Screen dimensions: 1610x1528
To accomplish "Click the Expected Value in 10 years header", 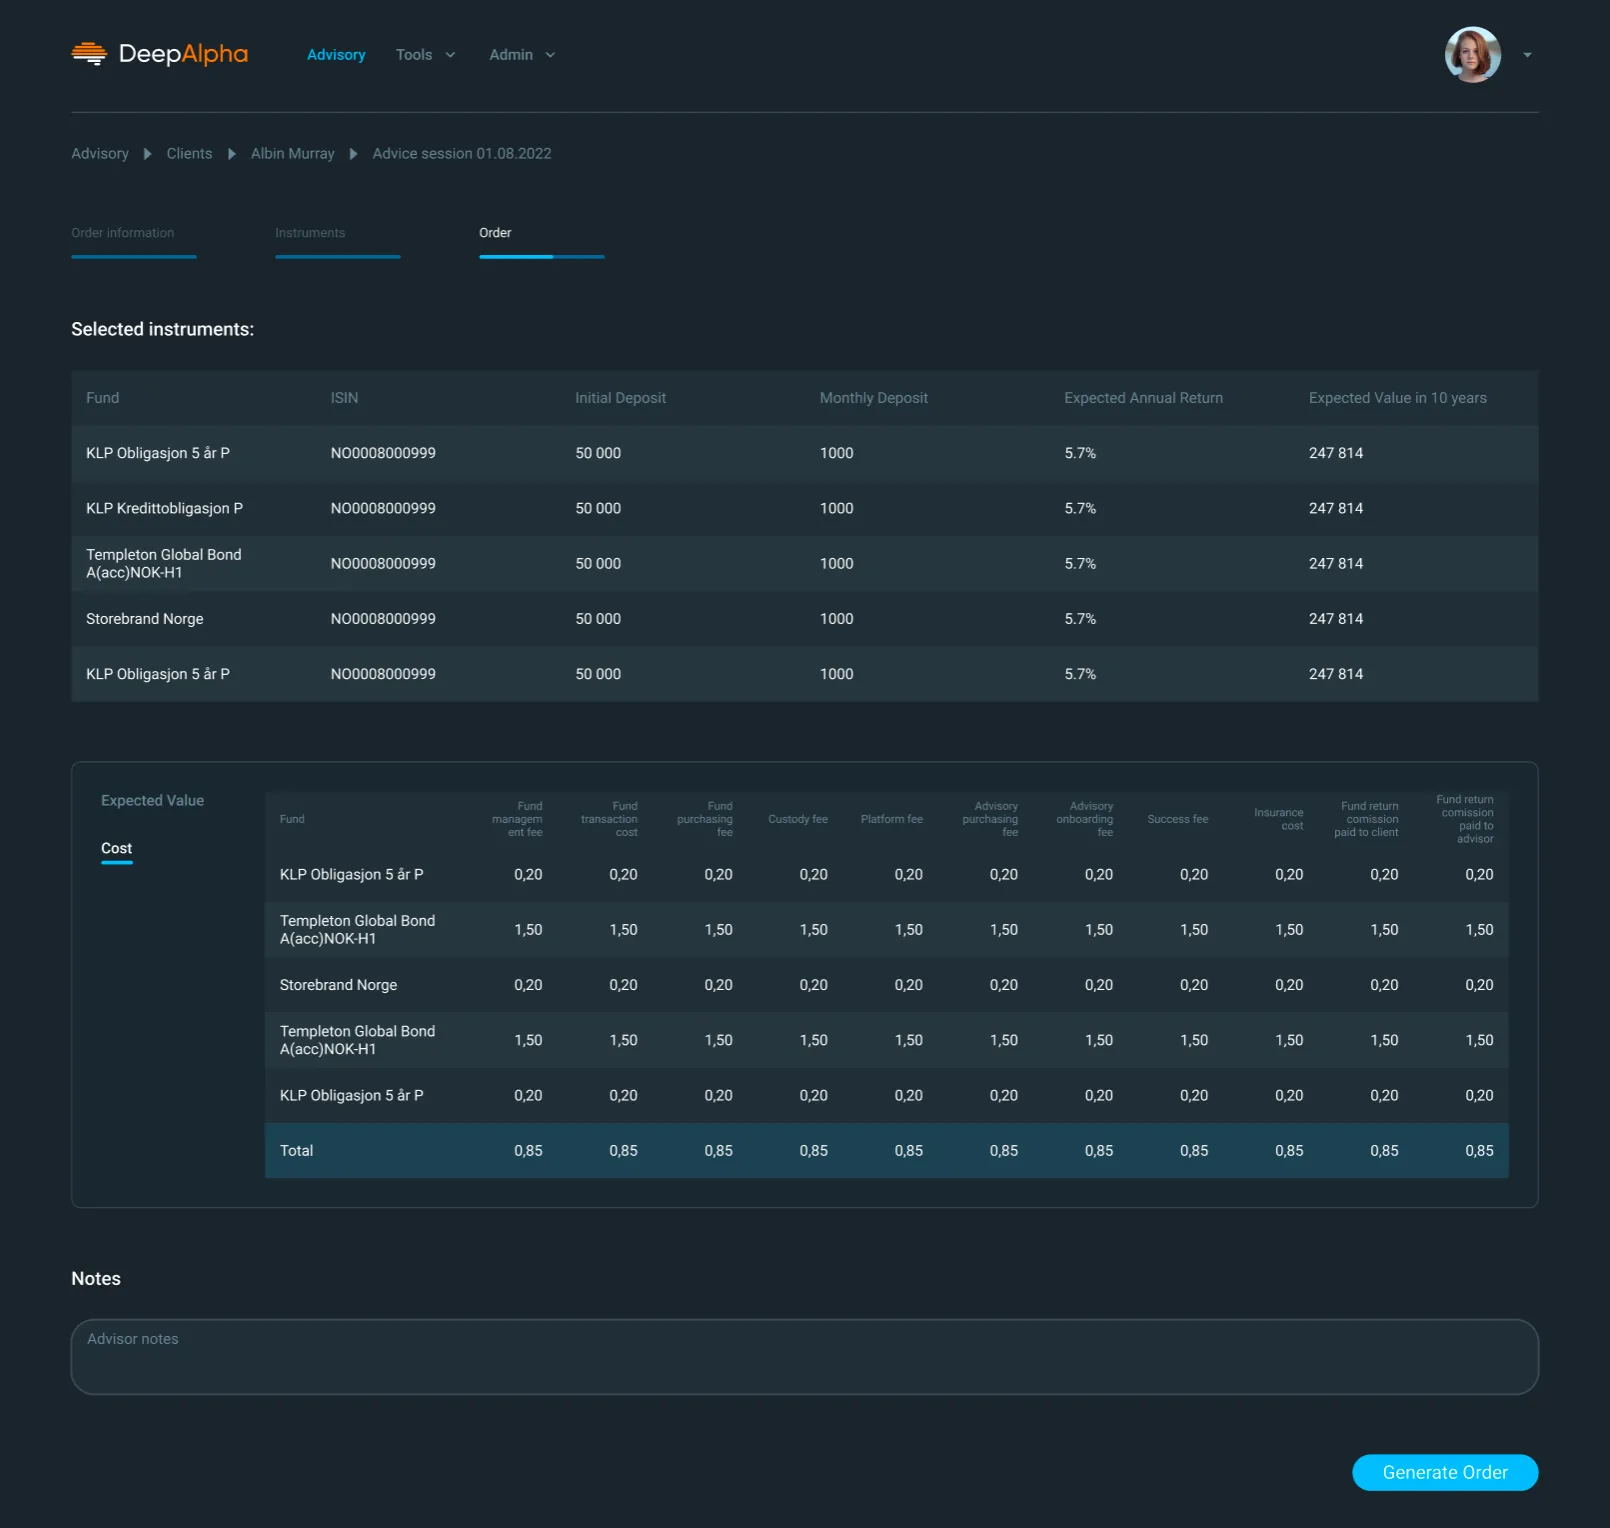I will tap(1398, 398).
